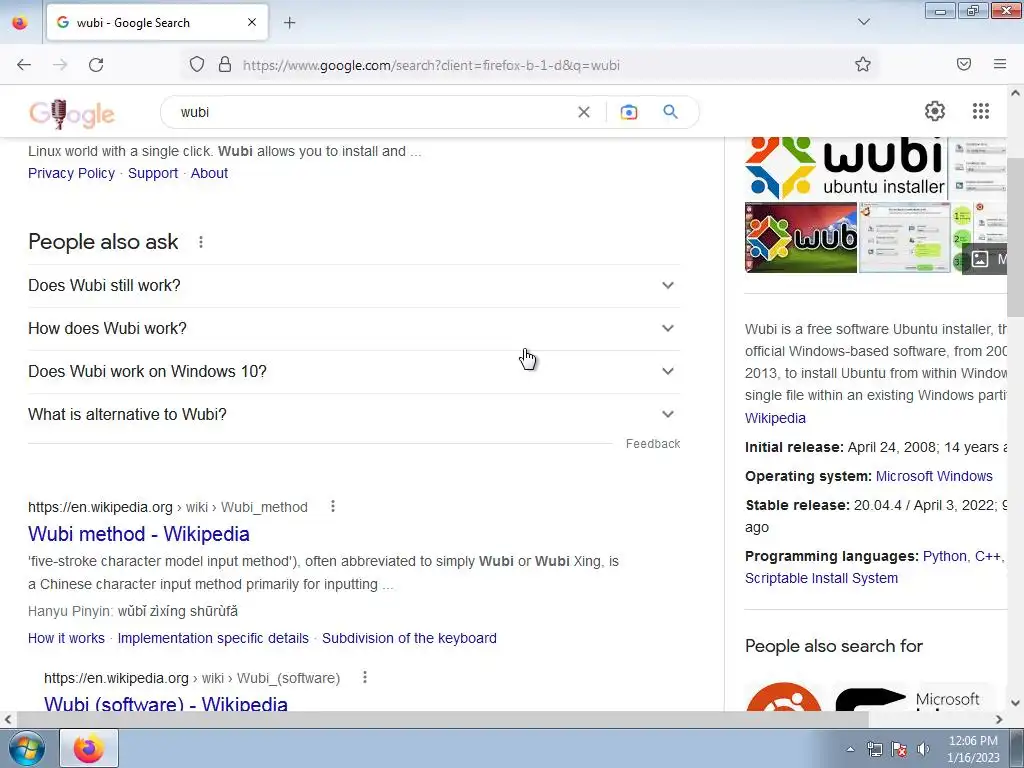Click the network tray icon
The width and height of the screenshot is (1024, 768).
[874, 749]
